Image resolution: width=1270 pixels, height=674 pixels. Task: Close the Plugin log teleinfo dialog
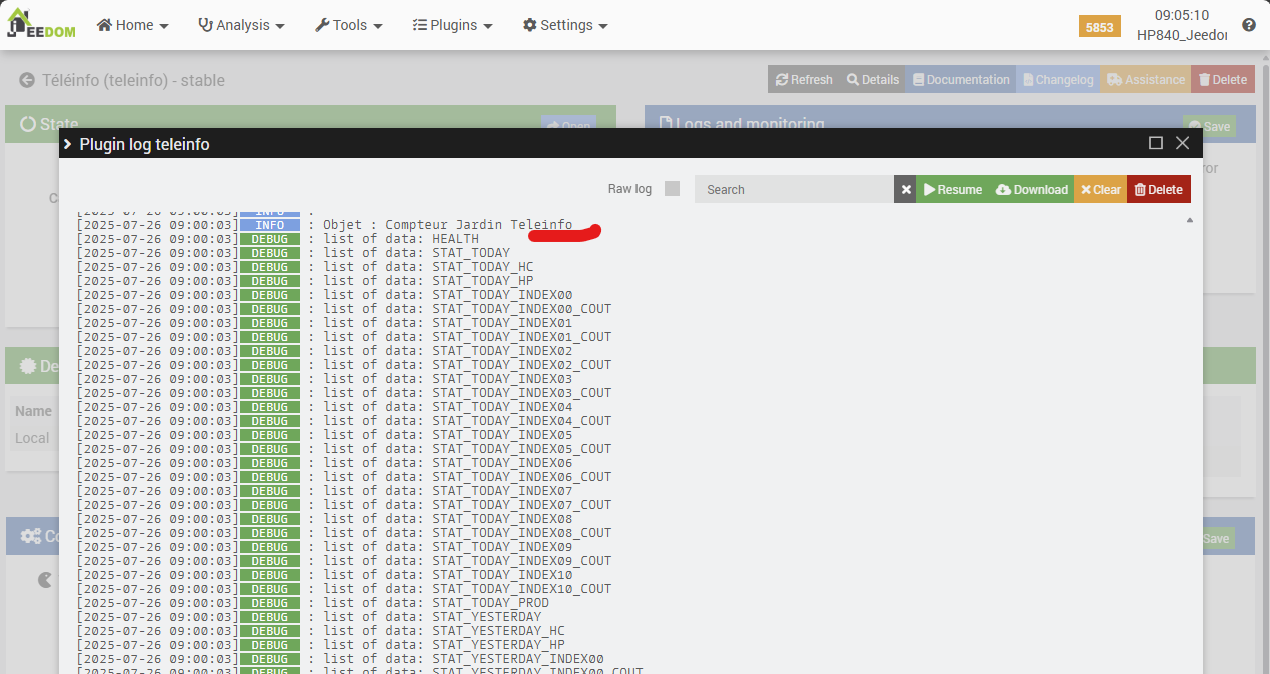(1182, 143)
